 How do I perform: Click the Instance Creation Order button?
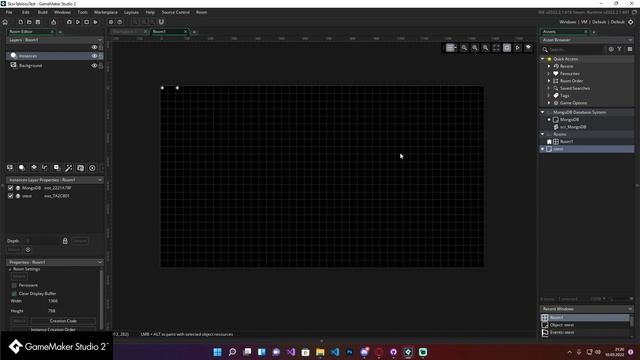pyautogui.click(x=53, y=329)
